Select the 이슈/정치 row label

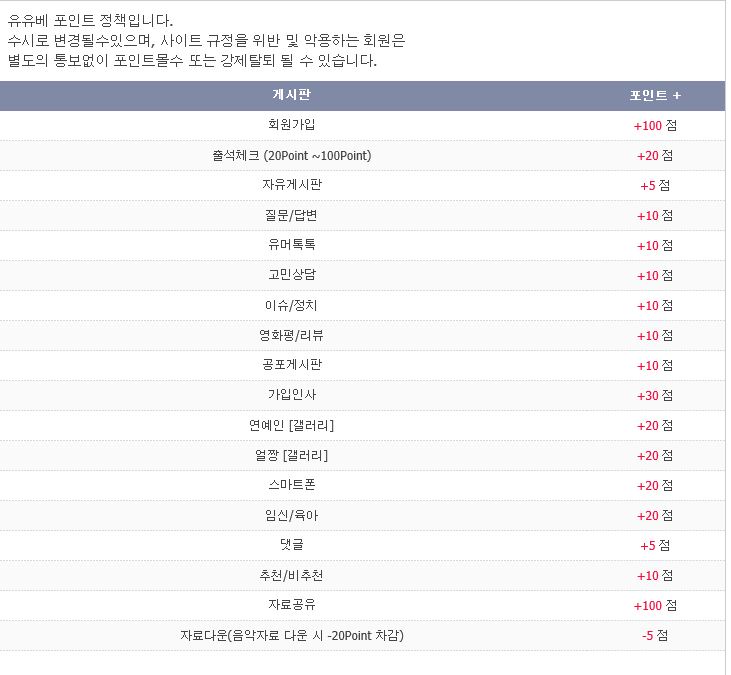[291, 305]
